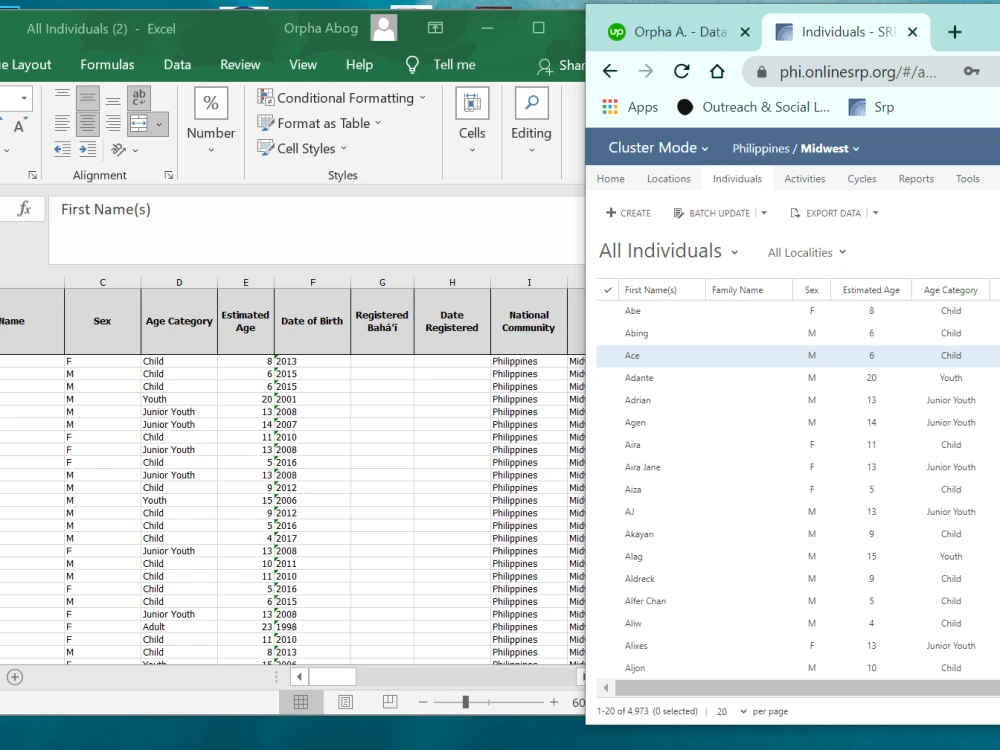
Task: Click the saved password key icon in address bar
Action: tap(971, 71)
